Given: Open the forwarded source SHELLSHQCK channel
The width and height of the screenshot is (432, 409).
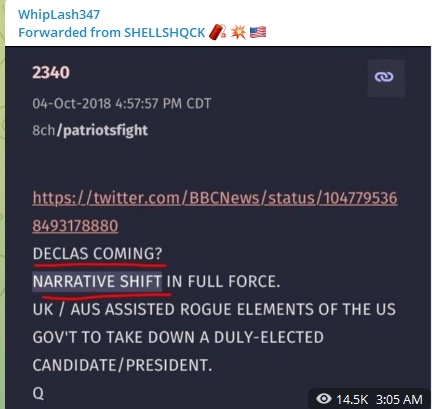Looking at the screenshot, I should click(x=165, y=33).
